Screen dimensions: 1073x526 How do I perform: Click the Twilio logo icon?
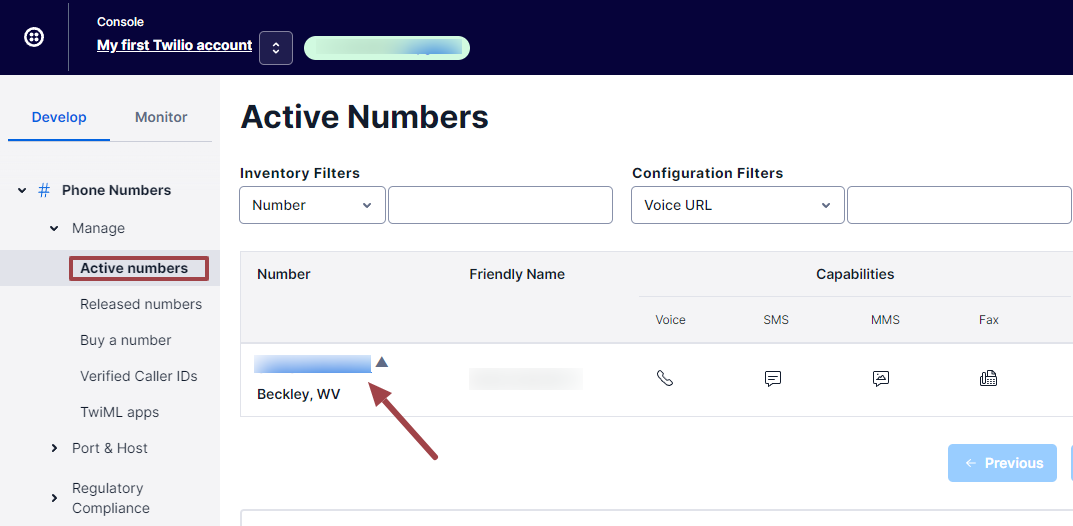[34, 37]
